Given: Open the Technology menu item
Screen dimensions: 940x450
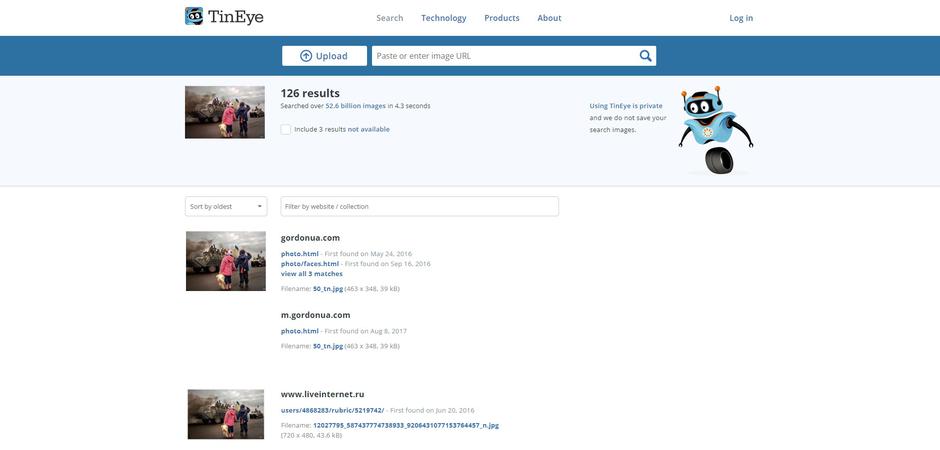Looking at the screenshot, I should tap(443, 18).
